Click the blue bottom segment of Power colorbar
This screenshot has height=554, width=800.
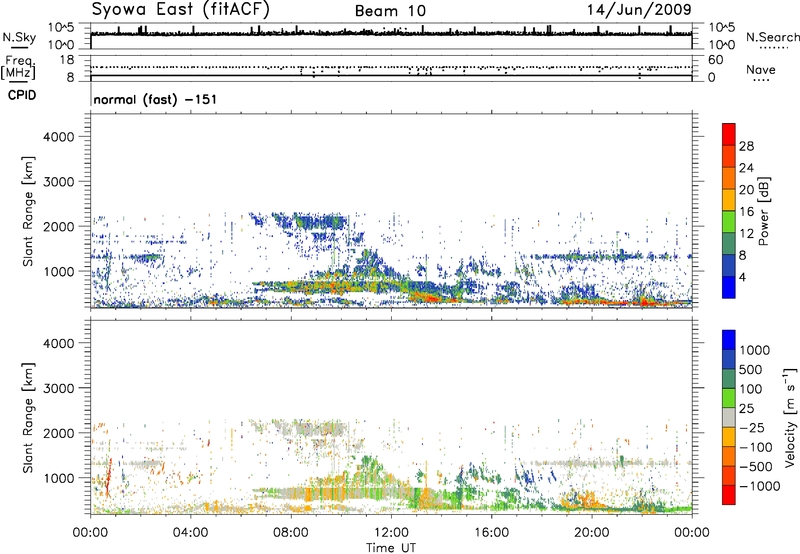[729, 287]
